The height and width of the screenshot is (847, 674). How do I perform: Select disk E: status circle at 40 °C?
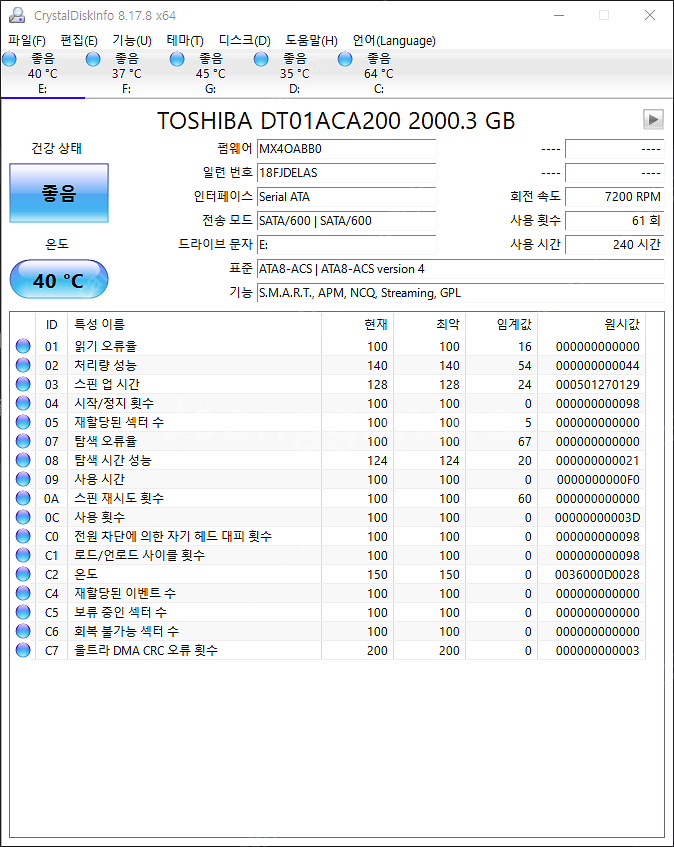point(9,59)
